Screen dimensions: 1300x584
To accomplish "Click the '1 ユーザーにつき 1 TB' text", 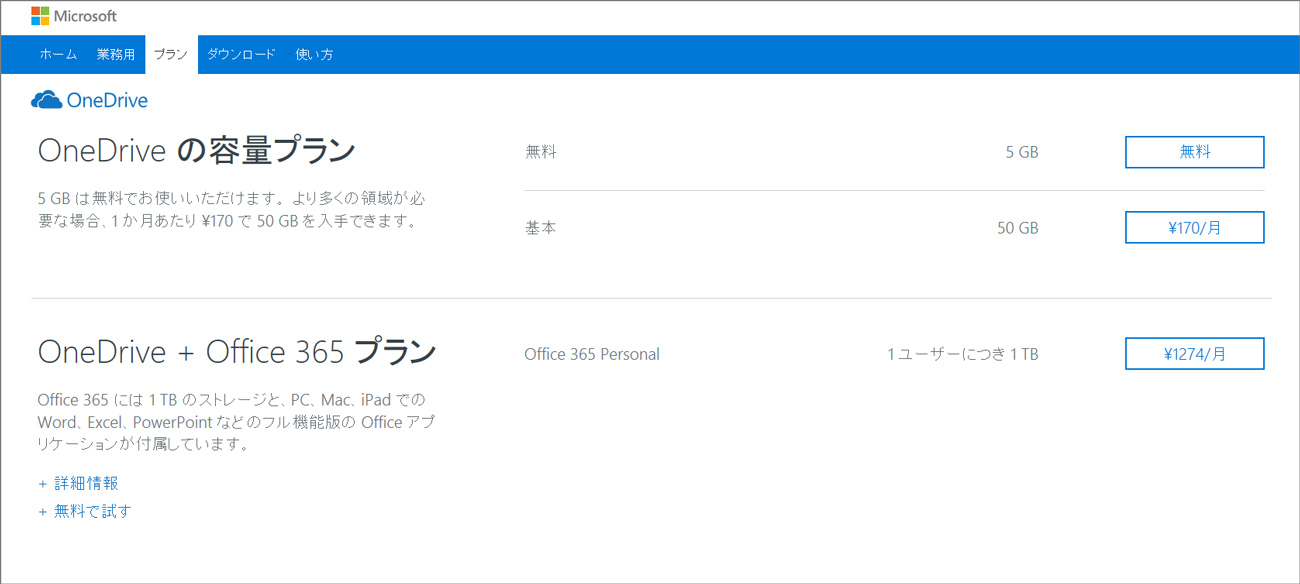I will coord(963,354).
